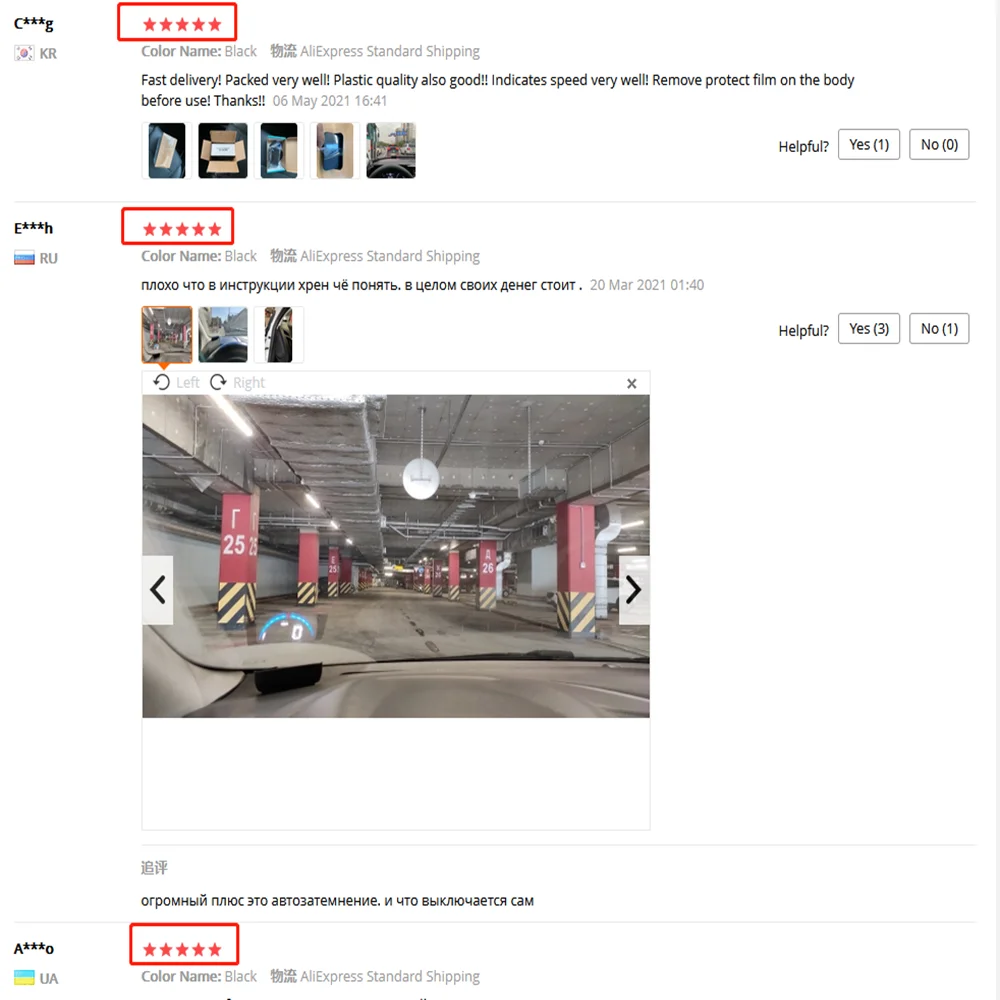The height and width of the screenshot is (1000, 1000).
Task: Open the open-box thumbnail in C***g's review
Action: tap(223, 151)
